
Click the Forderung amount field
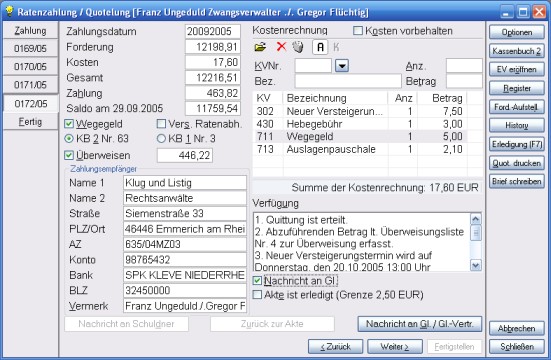tap(213, 47)
